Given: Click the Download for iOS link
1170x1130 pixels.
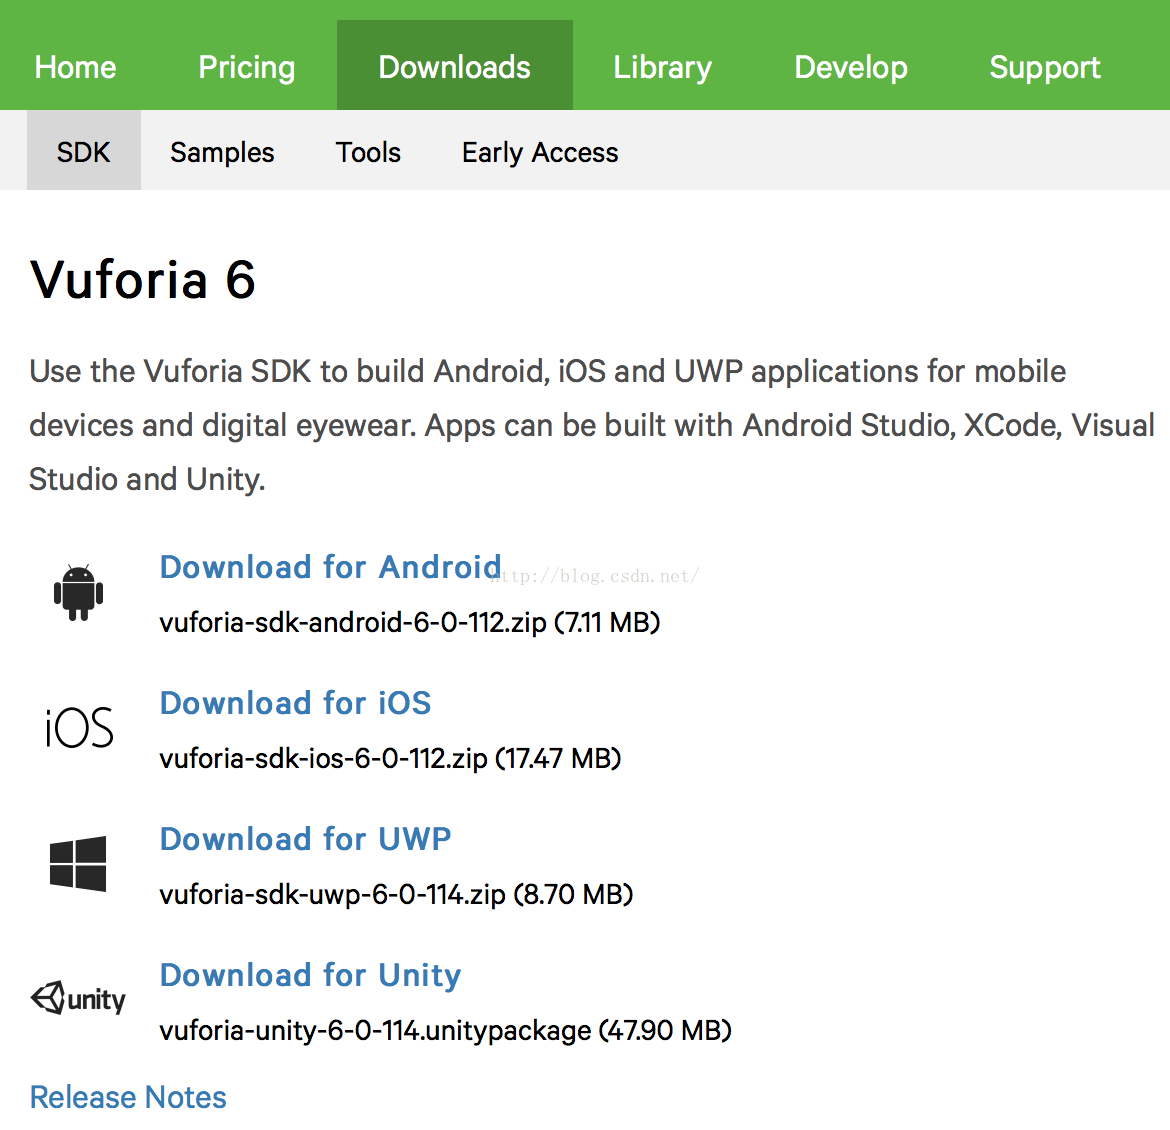Looking at the screenshot, I should click(x=295, y=703).
